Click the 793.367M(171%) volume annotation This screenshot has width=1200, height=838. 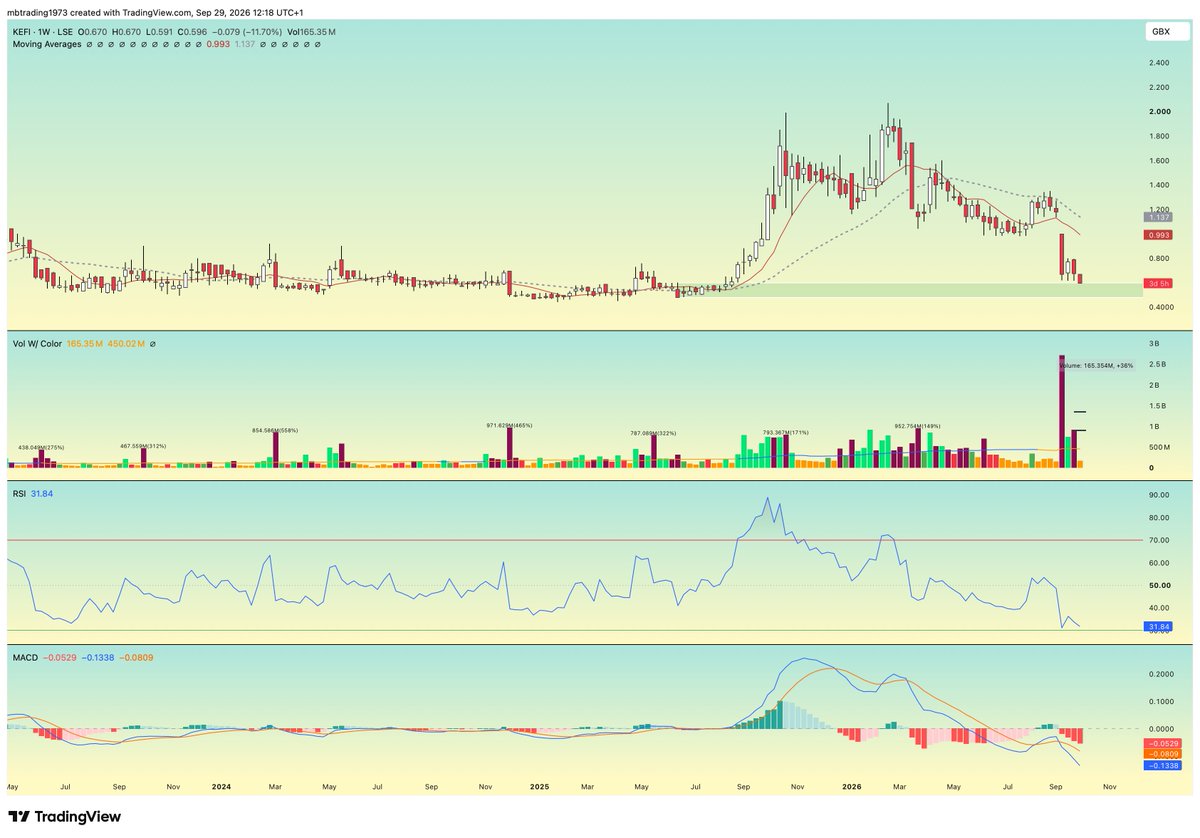pos(785,432)
